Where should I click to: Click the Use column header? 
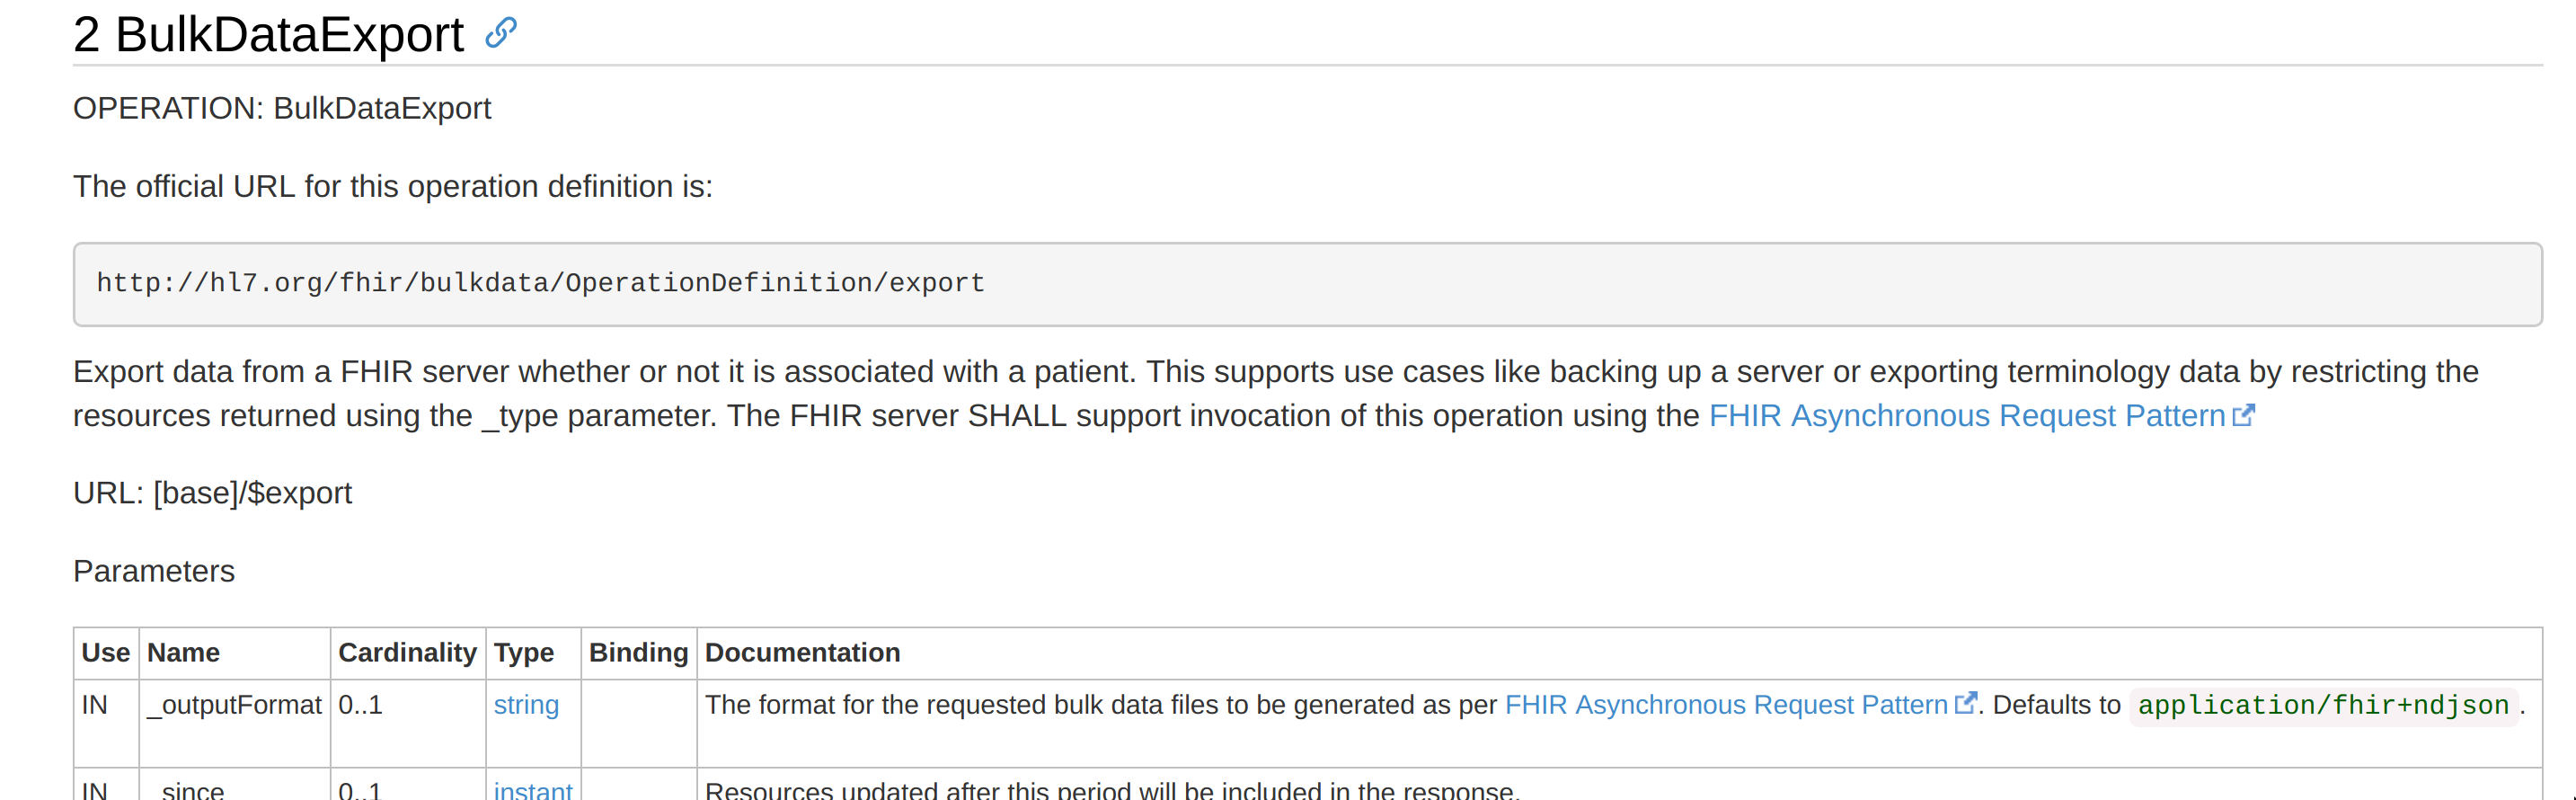pos(105,653)
